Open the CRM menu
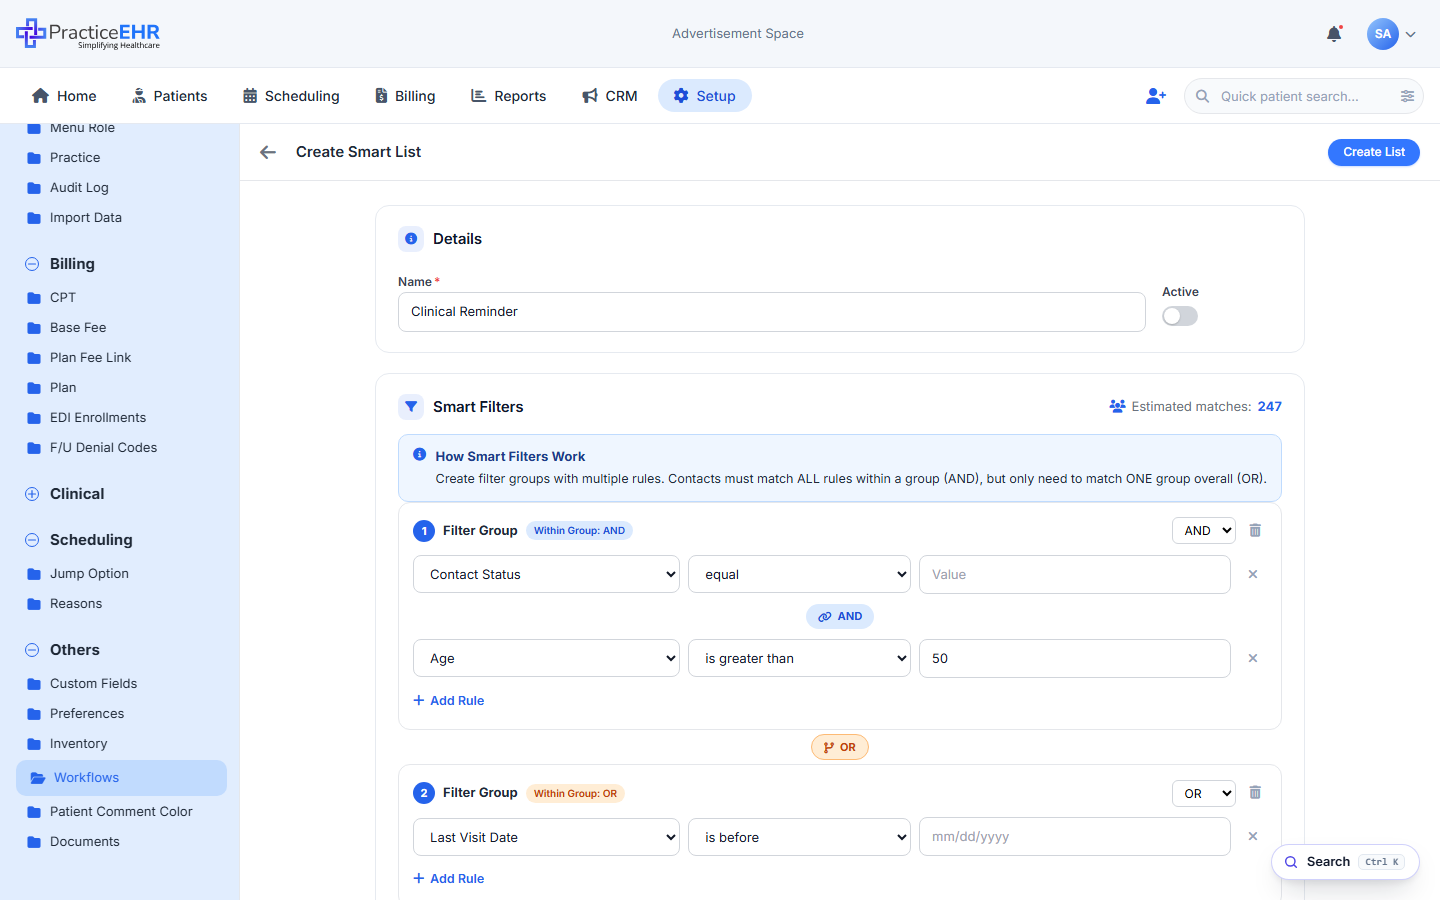Viewport: 1440px width, 900px height. [609, 96]
